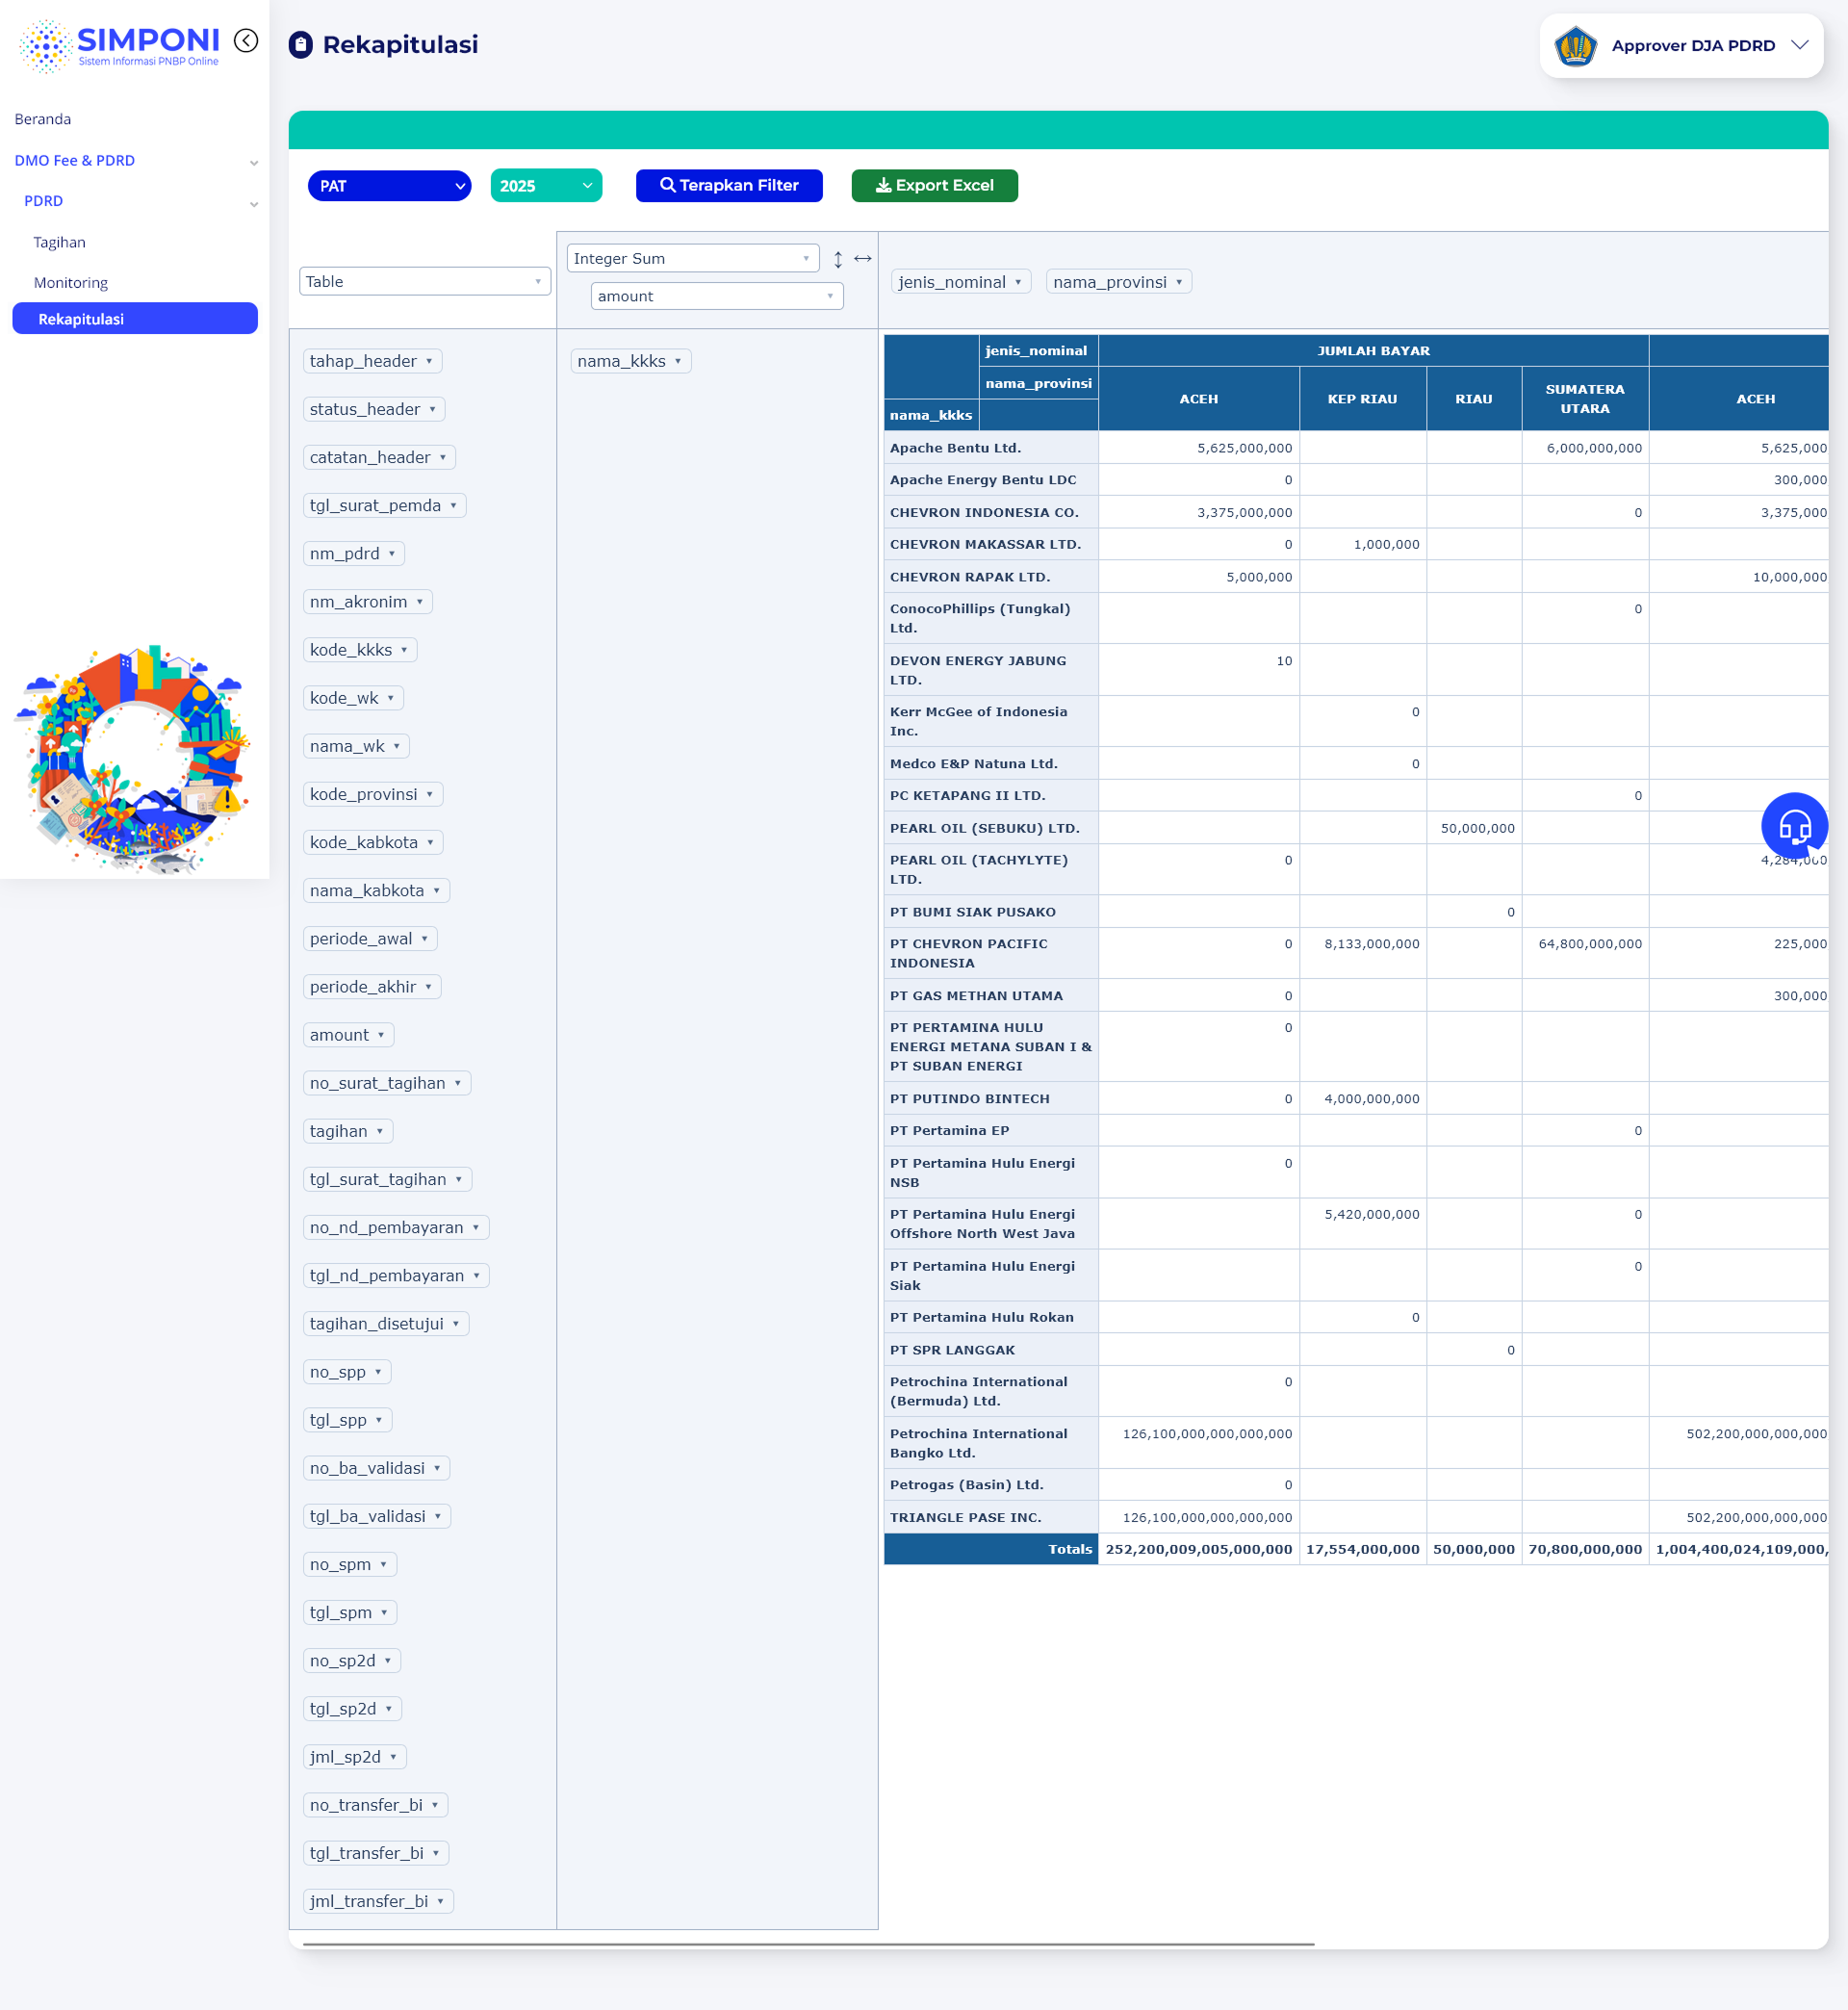This screenshot has height=2010, width=1848.
Task: Open the headset support chat icon
Action: point(1794,826)
